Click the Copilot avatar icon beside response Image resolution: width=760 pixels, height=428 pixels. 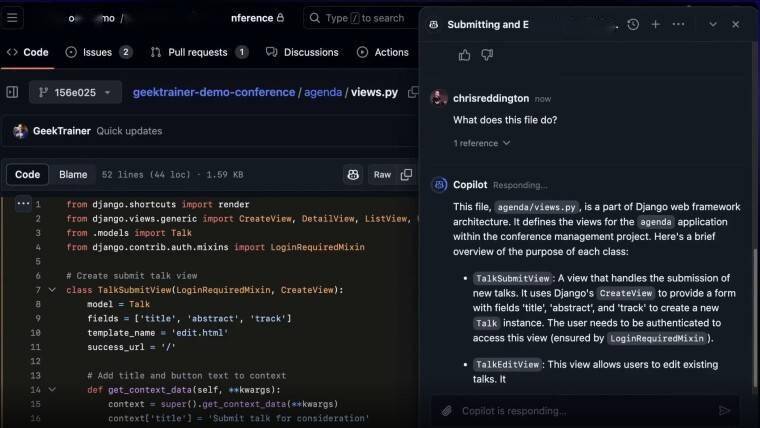tap(439, 185)
